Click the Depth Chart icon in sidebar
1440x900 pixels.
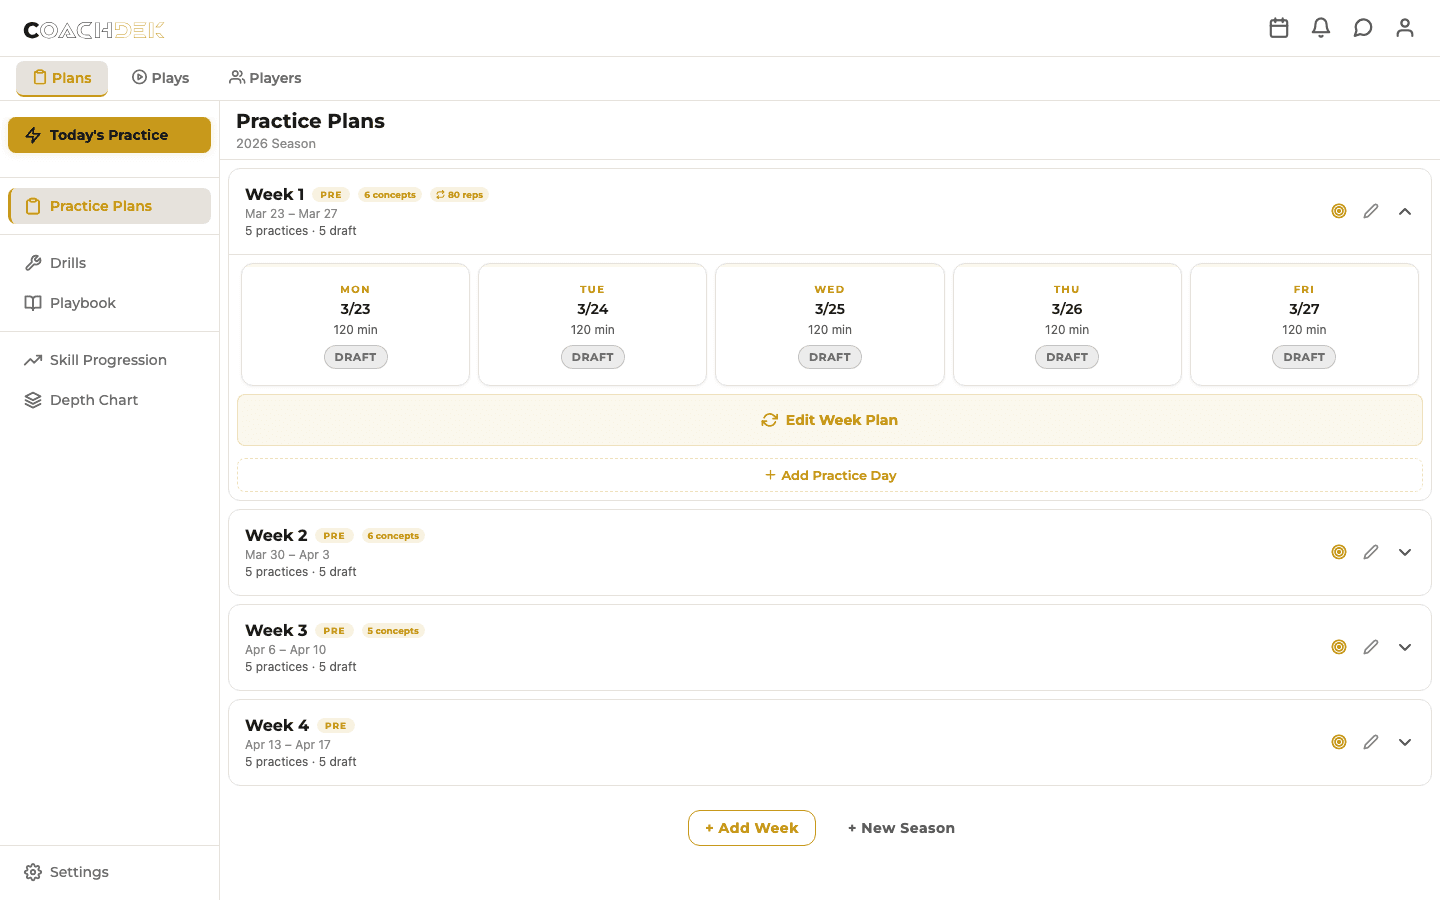coord(31,399)
